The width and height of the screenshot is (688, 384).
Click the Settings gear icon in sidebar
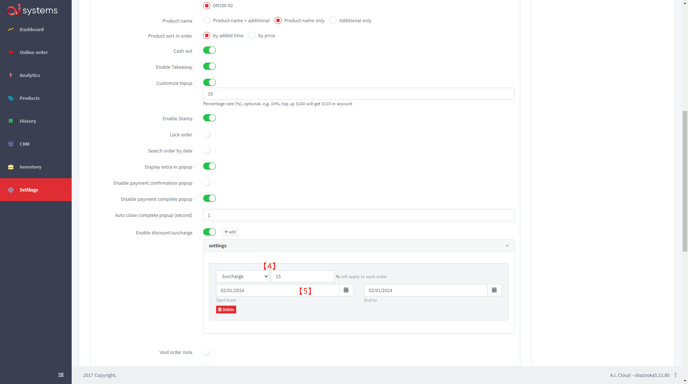tap(11, 190)
